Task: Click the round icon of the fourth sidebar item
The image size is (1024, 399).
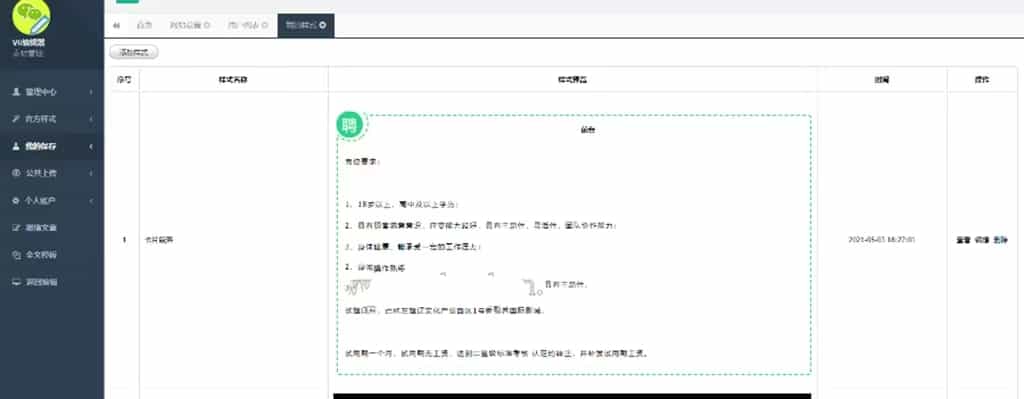Action: click(x=16, y=173)
